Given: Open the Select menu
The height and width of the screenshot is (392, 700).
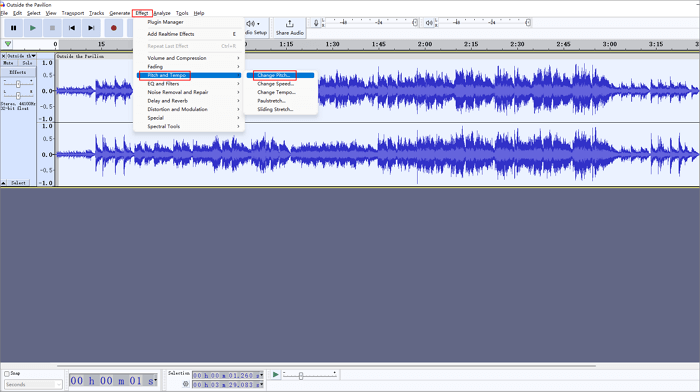Looking at the screenshot, I should click(x=33, y=13).
